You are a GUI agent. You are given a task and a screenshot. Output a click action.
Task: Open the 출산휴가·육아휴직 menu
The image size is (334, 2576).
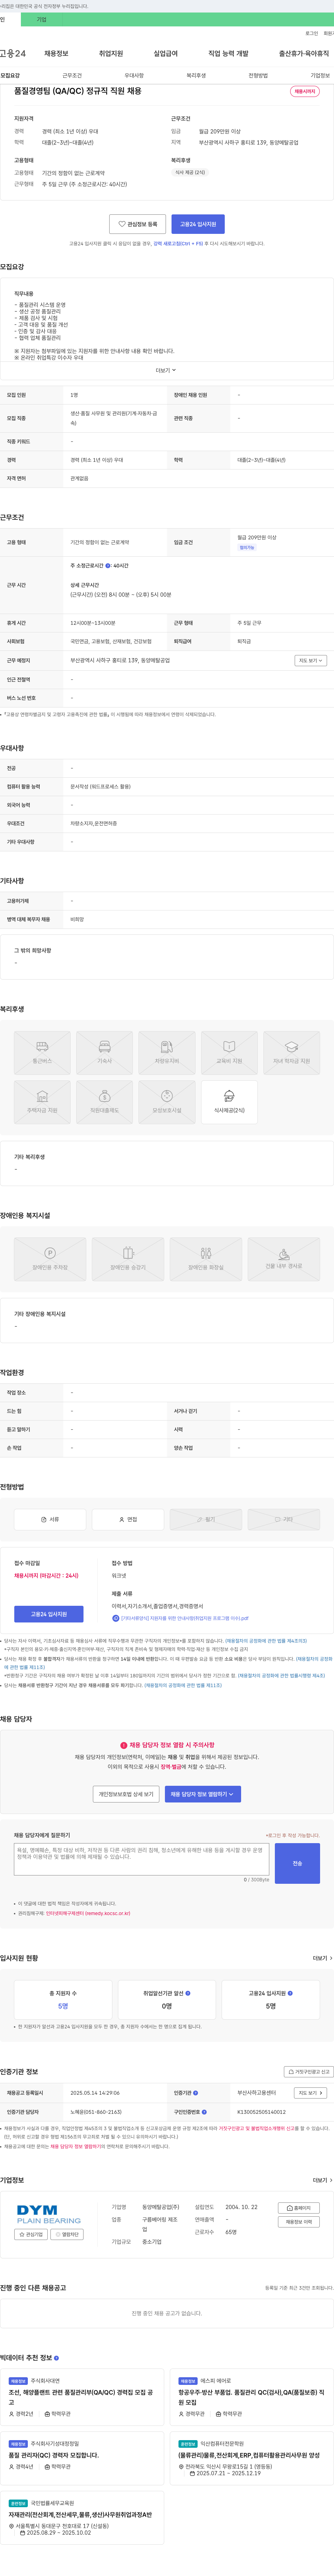pos(304,53)
